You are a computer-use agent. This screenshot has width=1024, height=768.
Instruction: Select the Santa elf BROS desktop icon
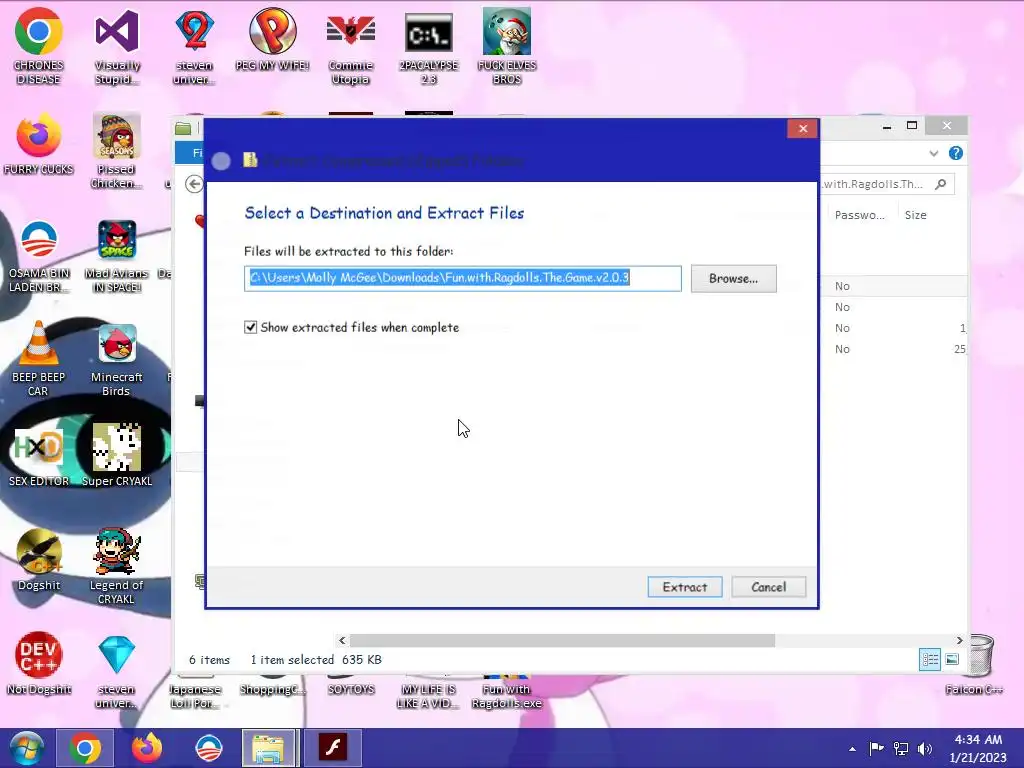pos(507,46)
